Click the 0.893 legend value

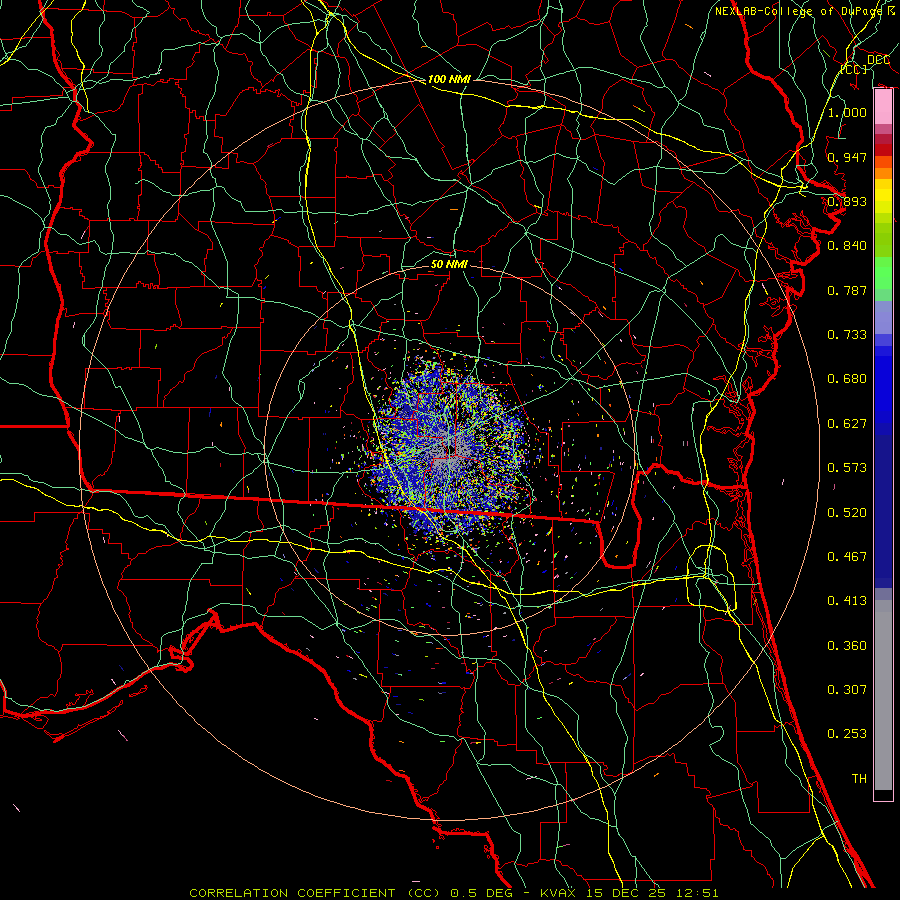click(847, 201)
